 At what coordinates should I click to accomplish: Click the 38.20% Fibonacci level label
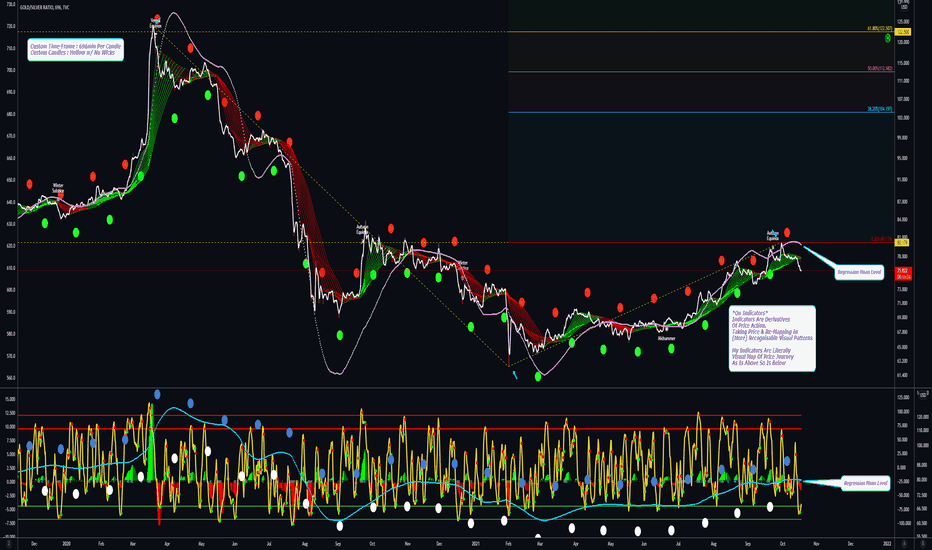(x=879, y=109)
